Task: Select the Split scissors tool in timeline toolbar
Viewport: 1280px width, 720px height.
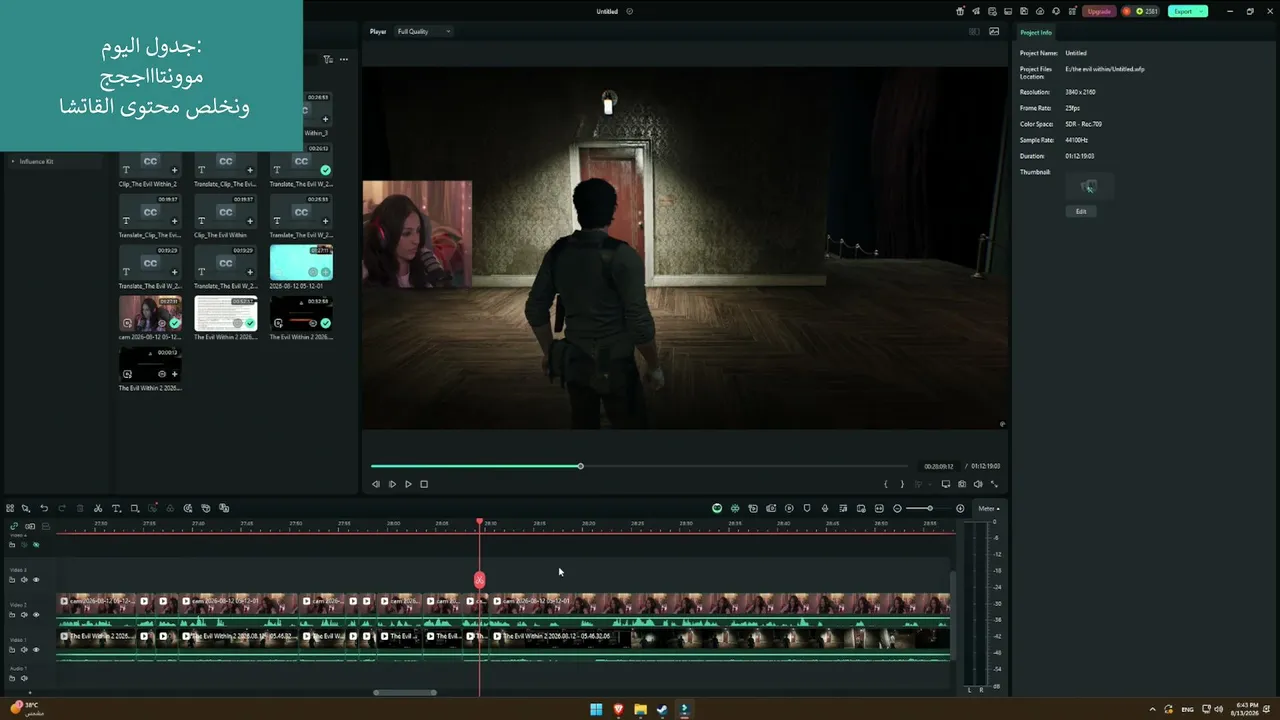Action: click(98, 508)
